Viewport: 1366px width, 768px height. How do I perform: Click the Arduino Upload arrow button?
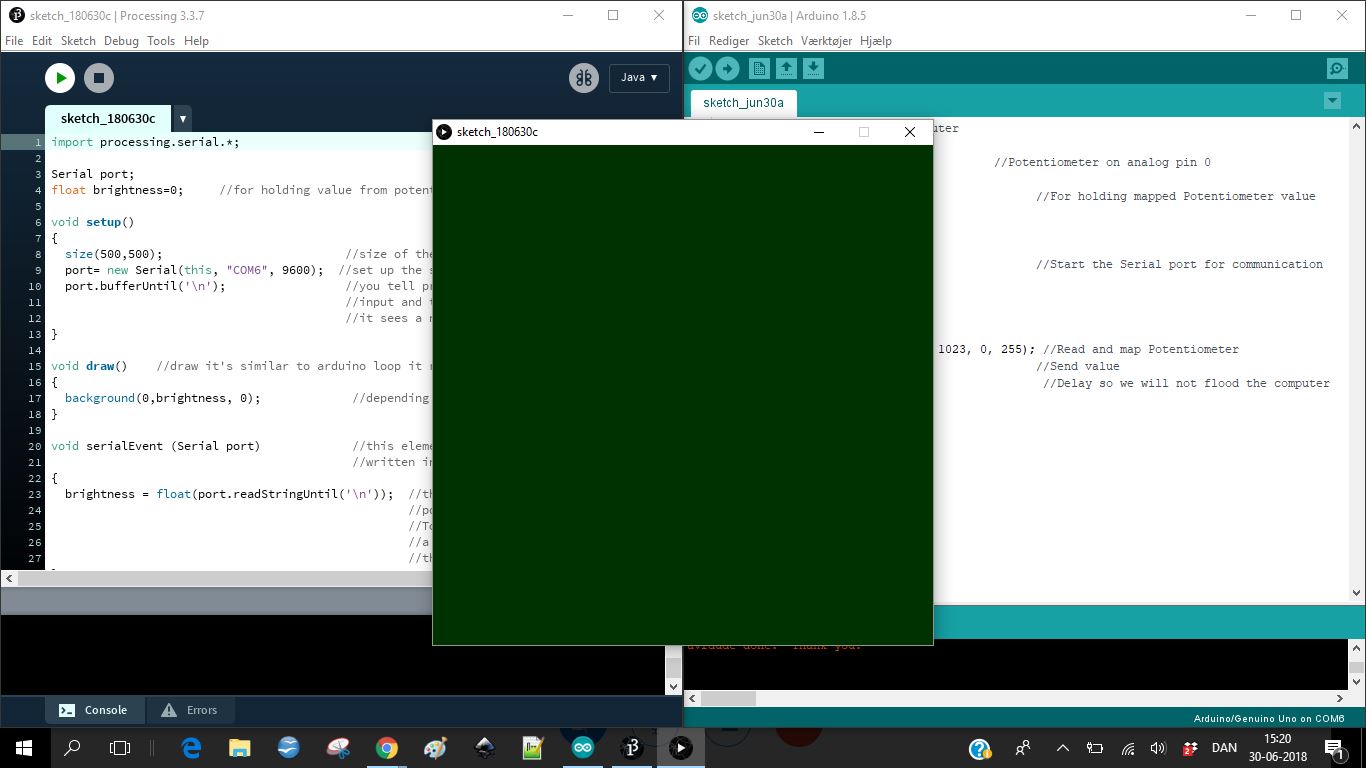click(x=727, y=68)
